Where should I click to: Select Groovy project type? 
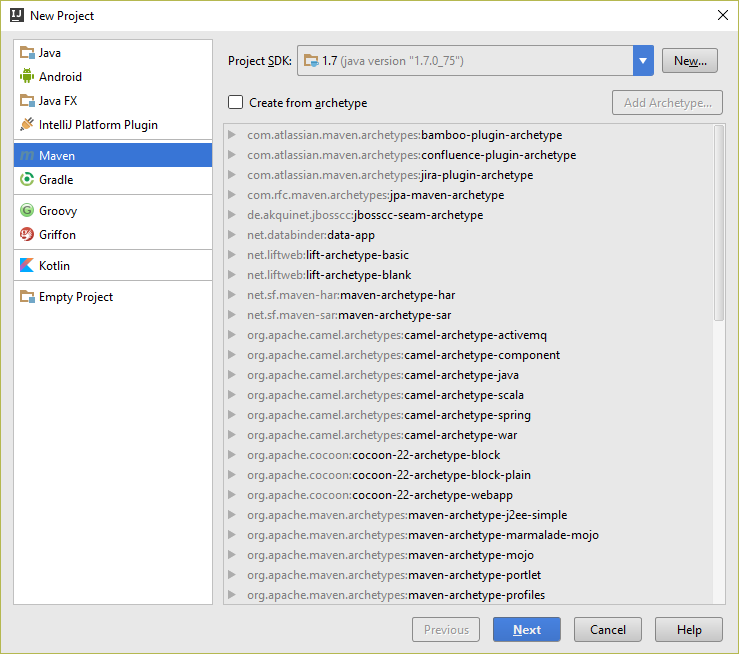coord(113,210)
